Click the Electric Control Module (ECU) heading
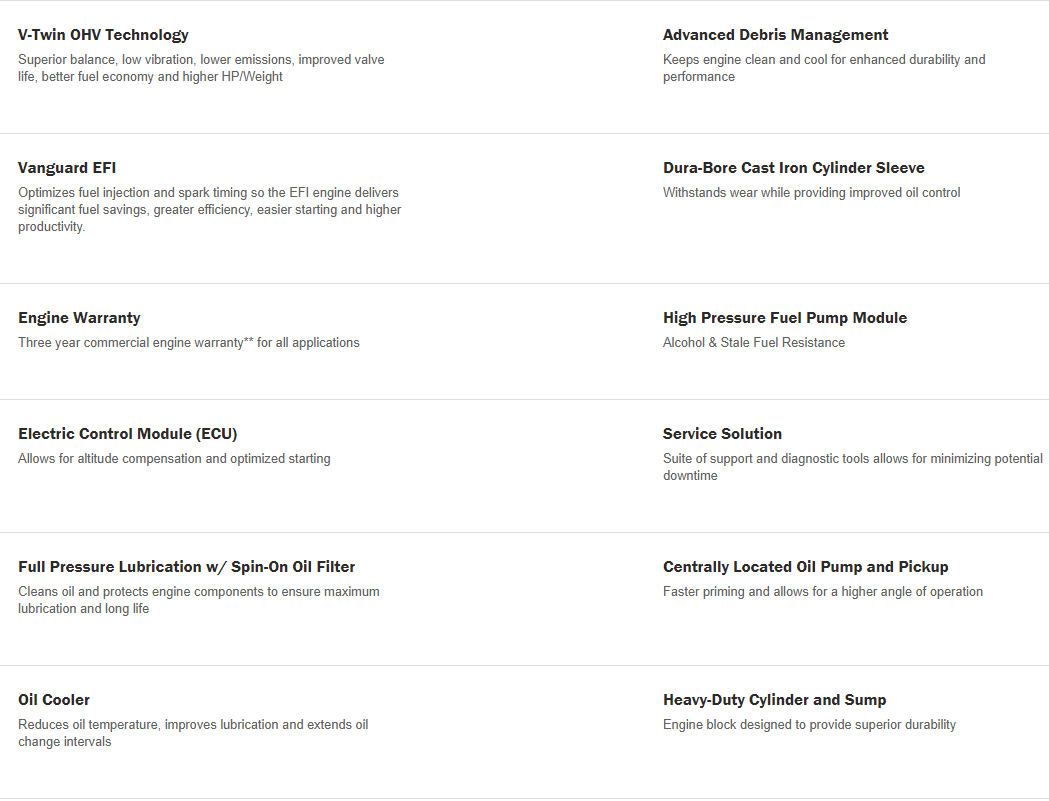1049x801 pixels. 128,434
